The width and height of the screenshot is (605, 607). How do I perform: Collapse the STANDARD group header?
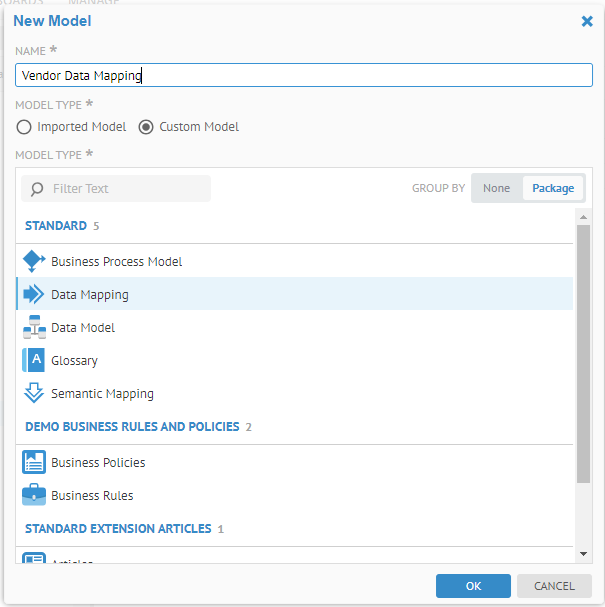(x=56, y=226)
